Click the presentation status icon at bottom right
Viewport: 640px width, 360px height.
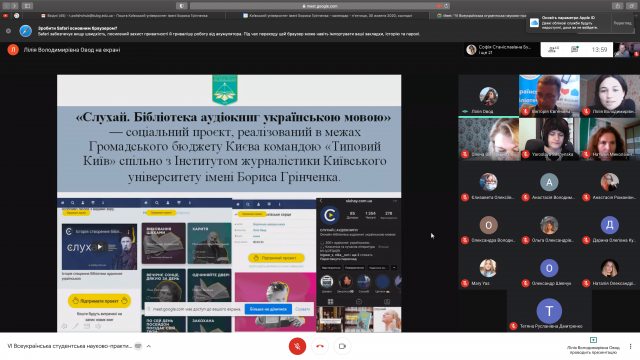tap(593, 340)
